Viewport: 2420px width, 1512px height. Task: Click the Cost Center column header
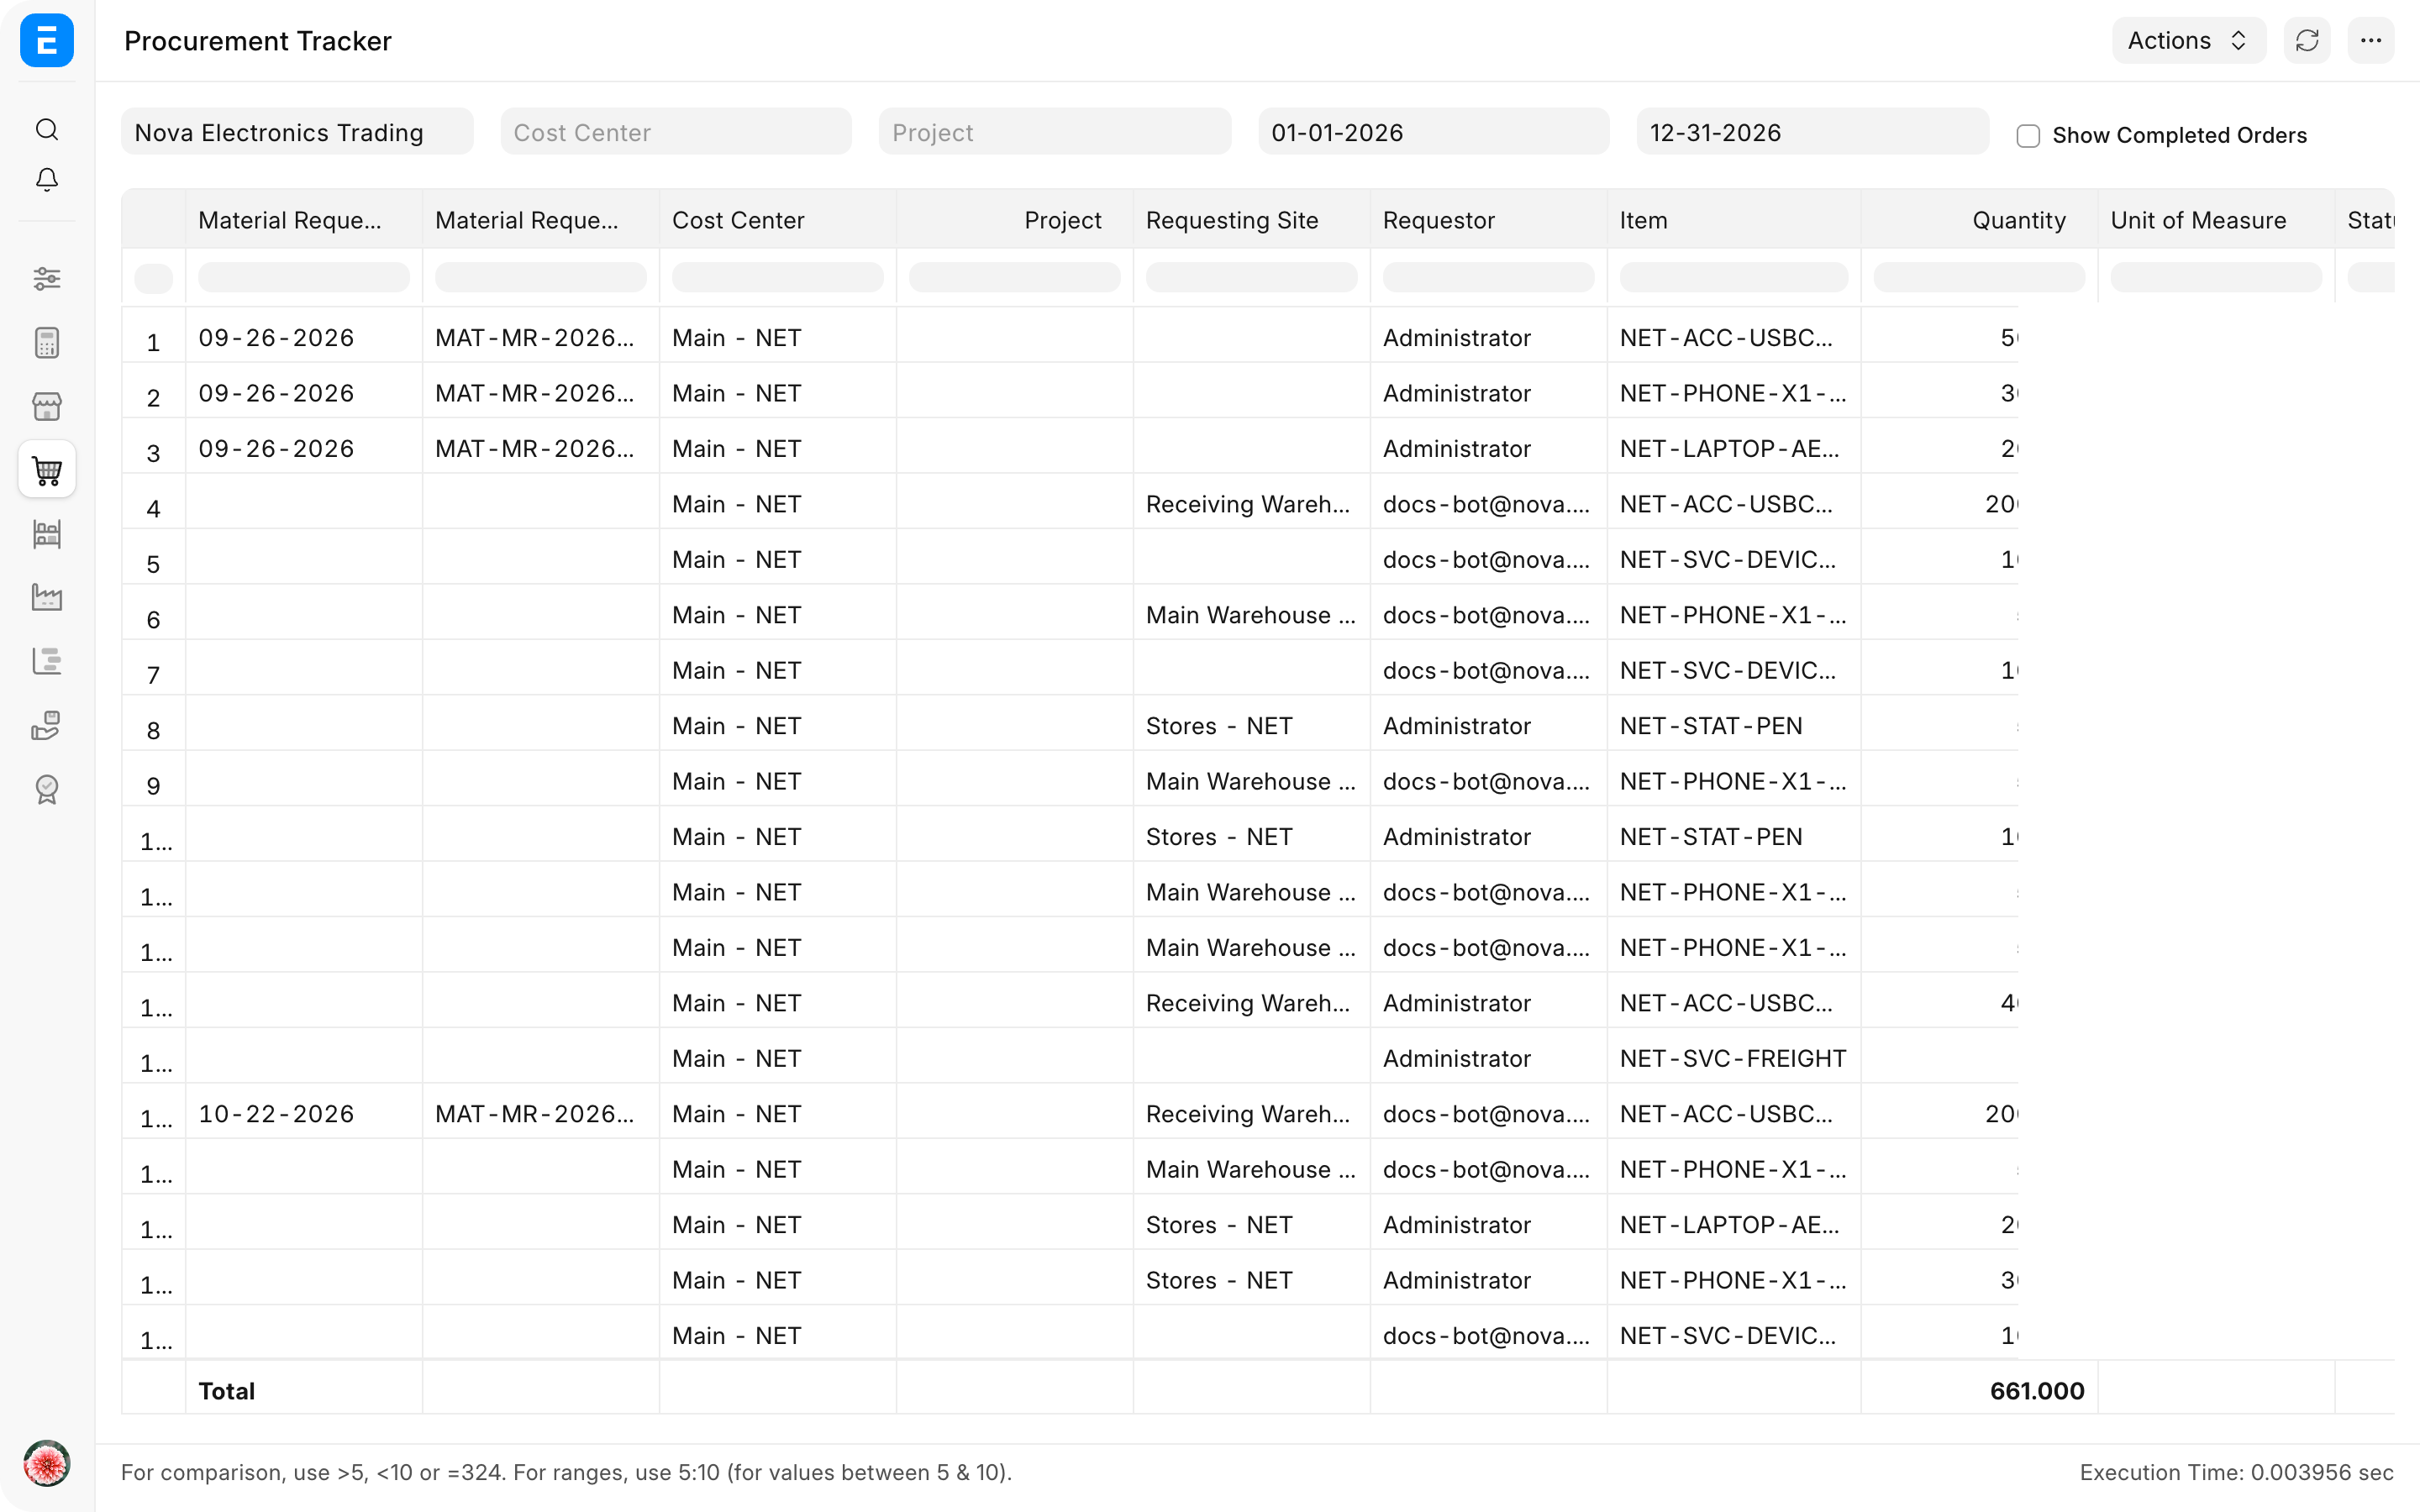point(778,220)
